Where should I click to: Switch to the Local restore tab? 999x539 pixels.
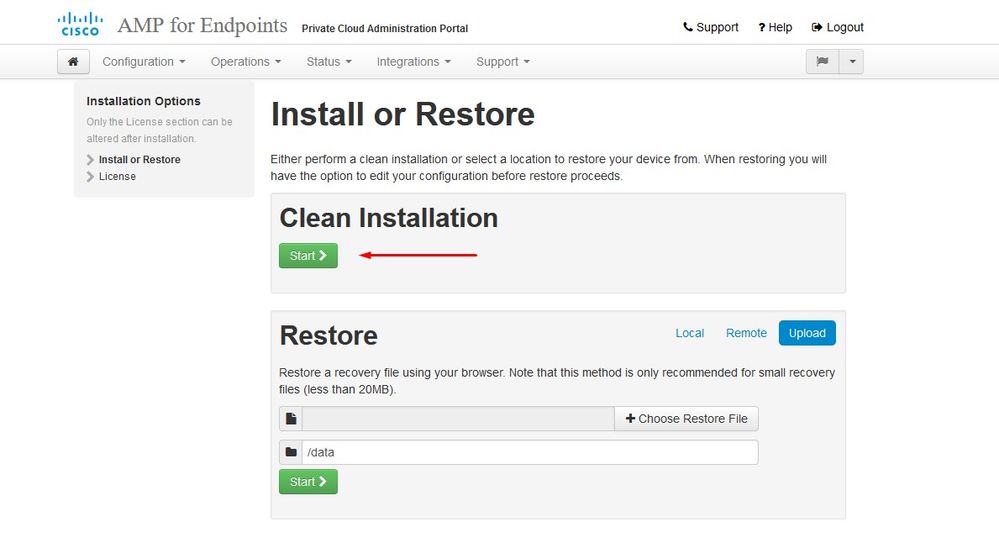689,333
